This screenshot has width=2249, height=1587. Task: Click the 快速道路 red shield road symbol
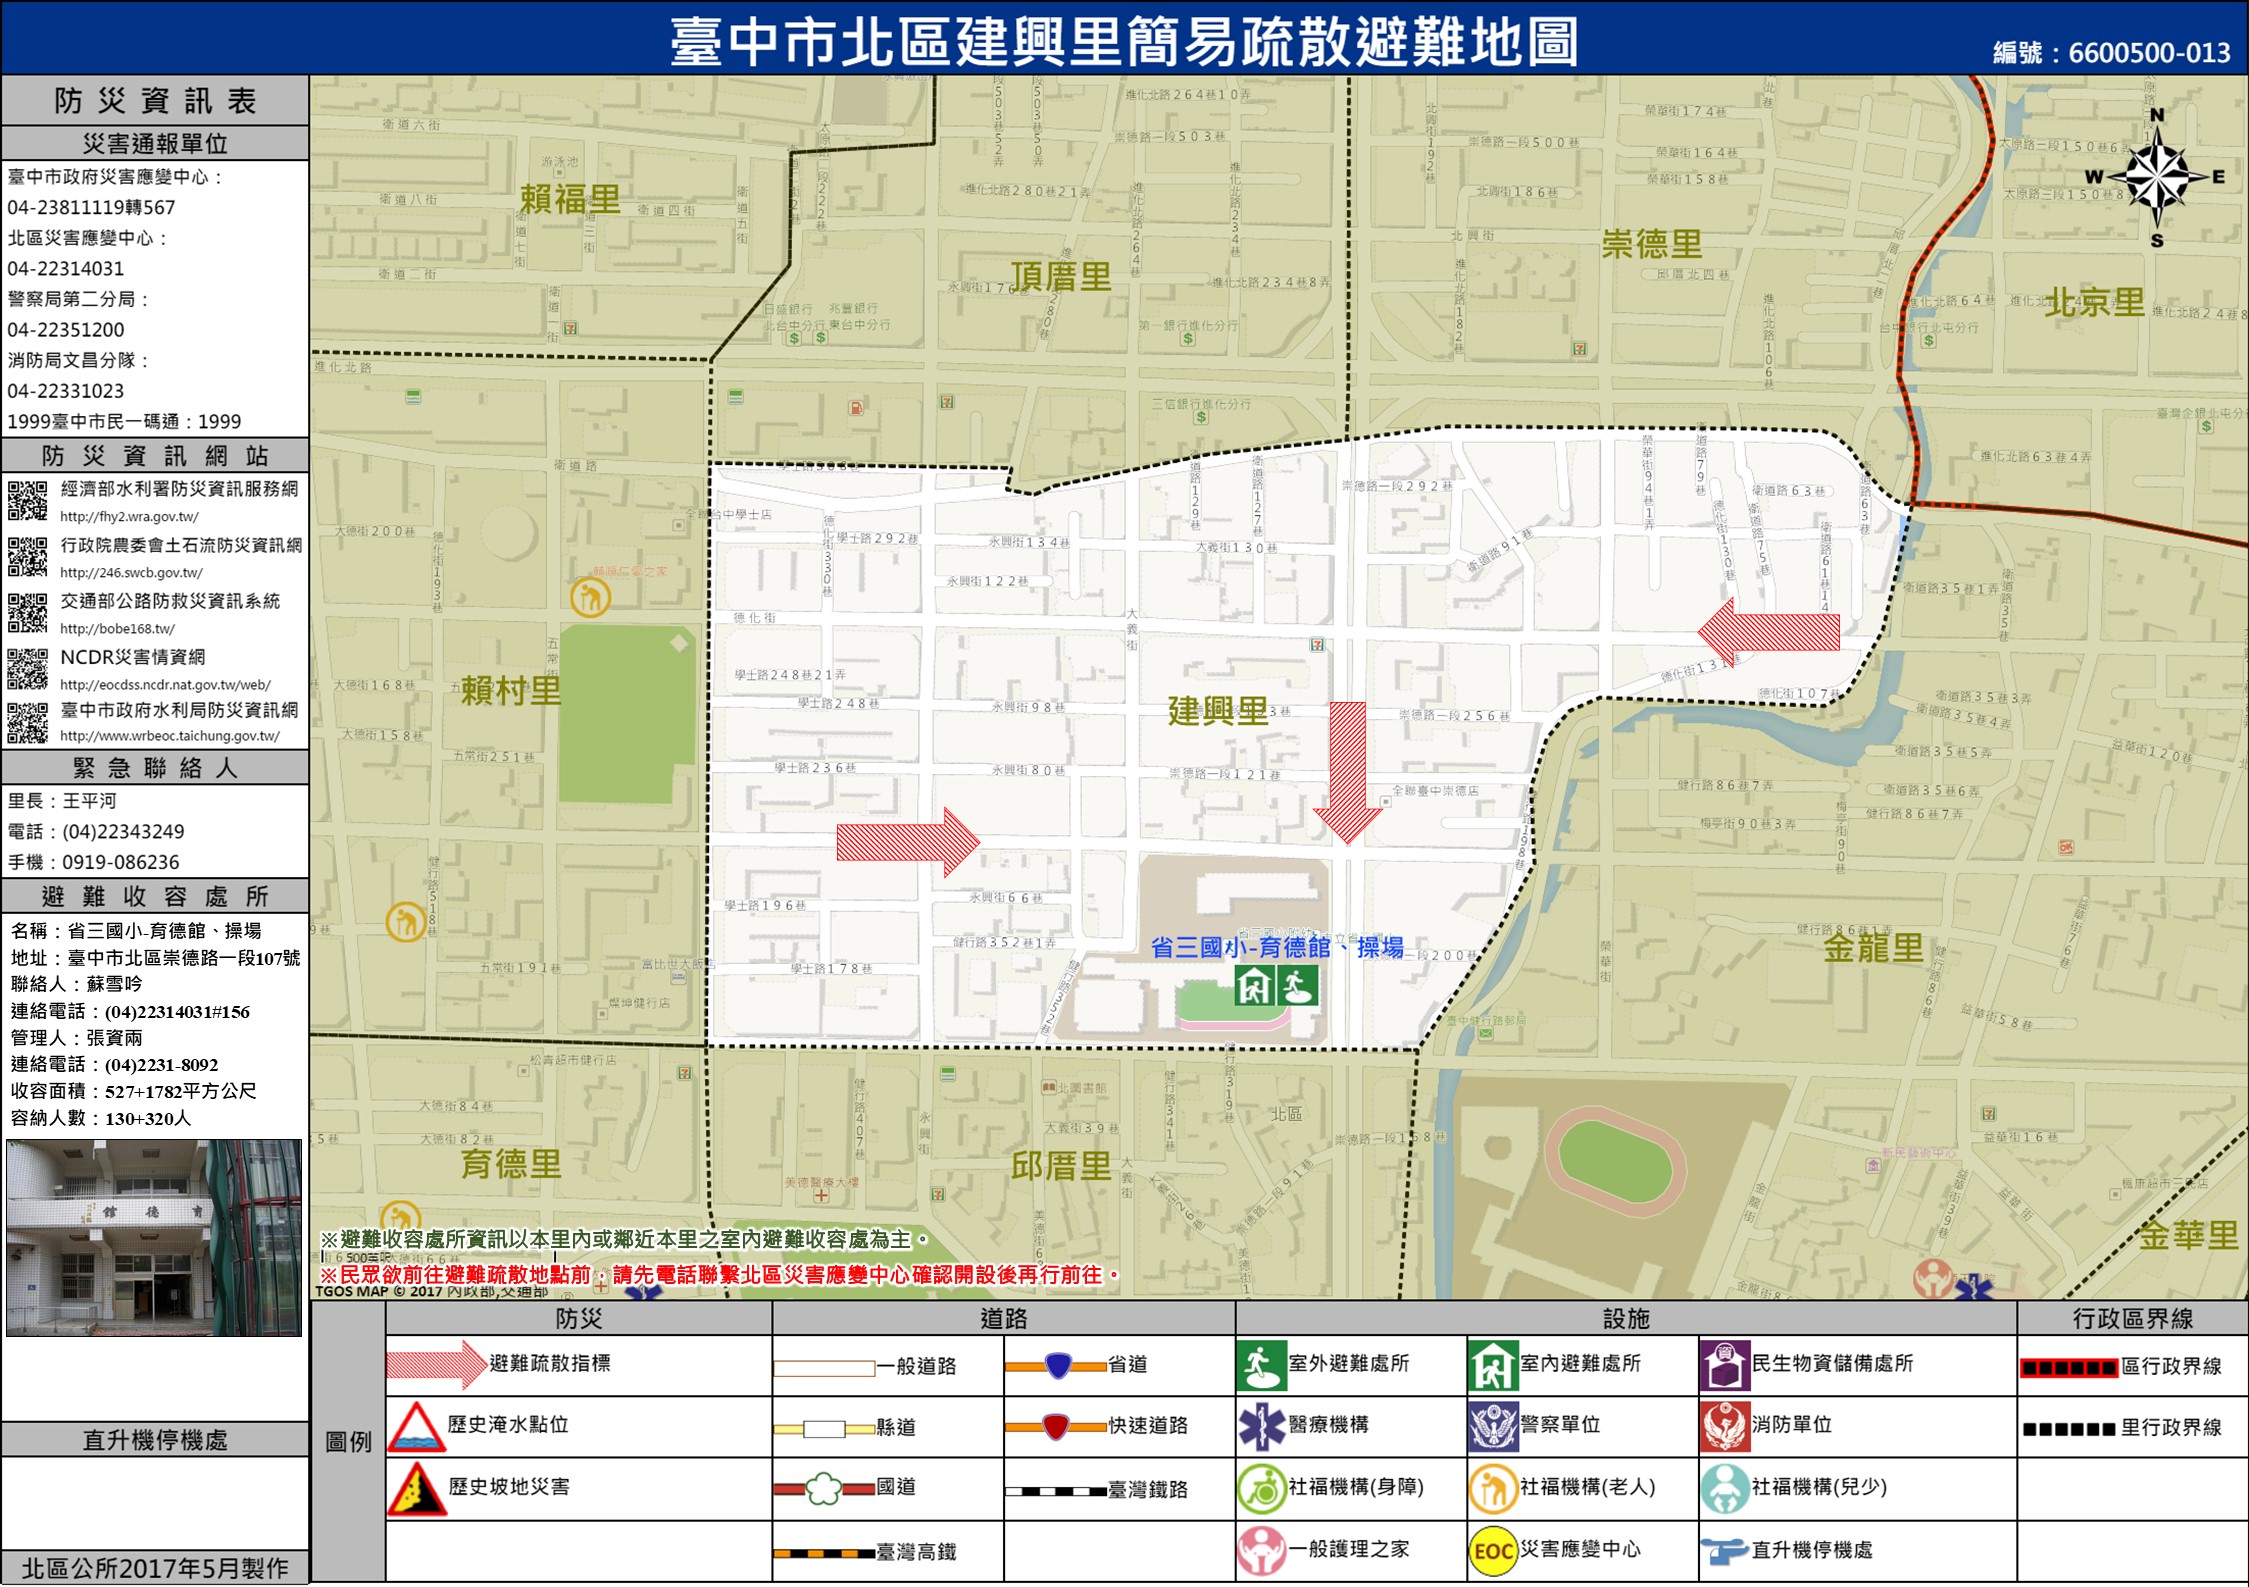click(x=1057, y=1427)
